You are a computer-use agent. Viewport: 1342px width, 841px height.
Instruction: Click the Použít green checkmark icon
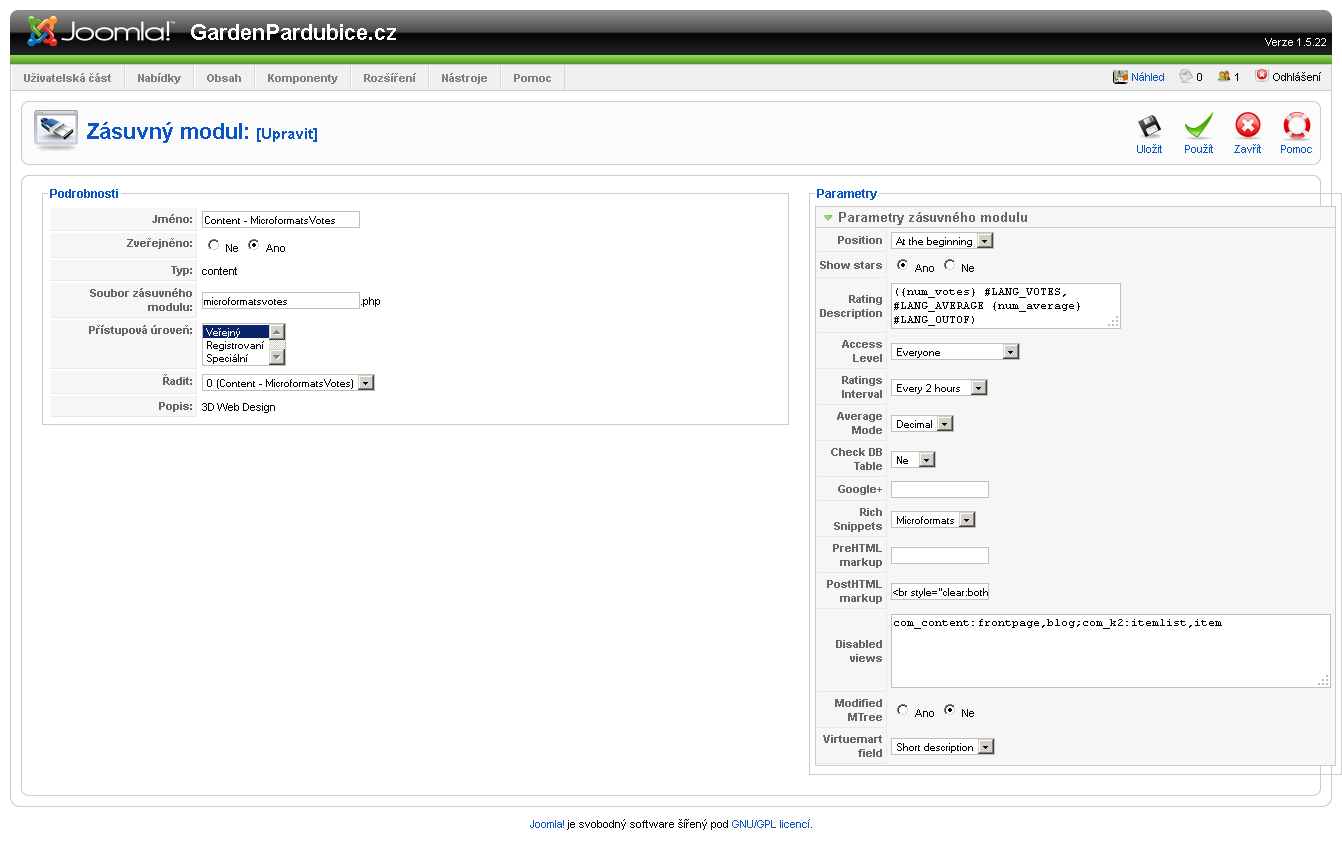point(1198,127)
